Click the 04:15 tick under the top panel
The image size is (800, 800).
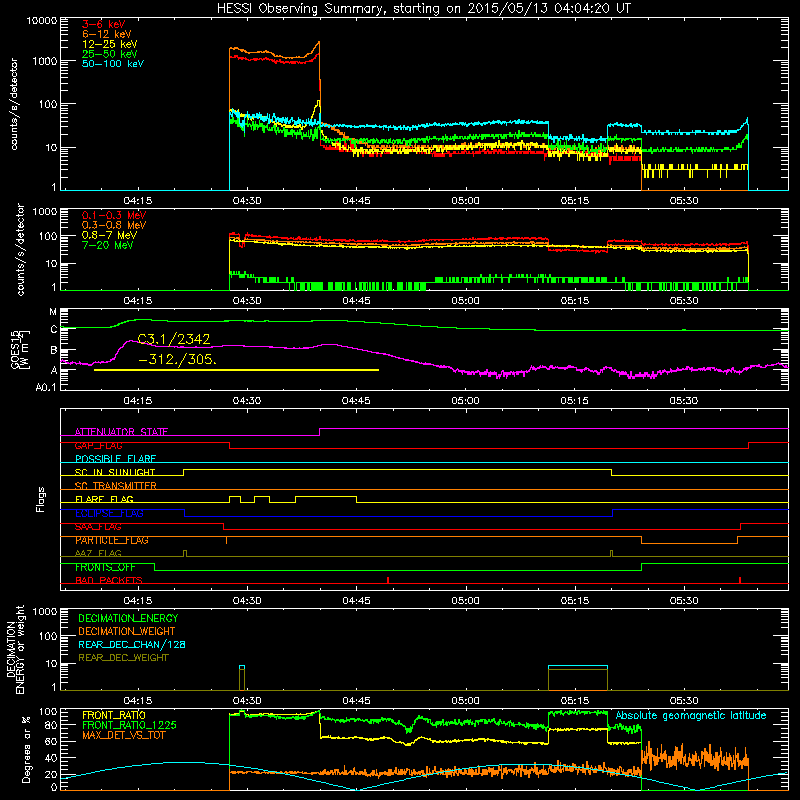[138, 201]
